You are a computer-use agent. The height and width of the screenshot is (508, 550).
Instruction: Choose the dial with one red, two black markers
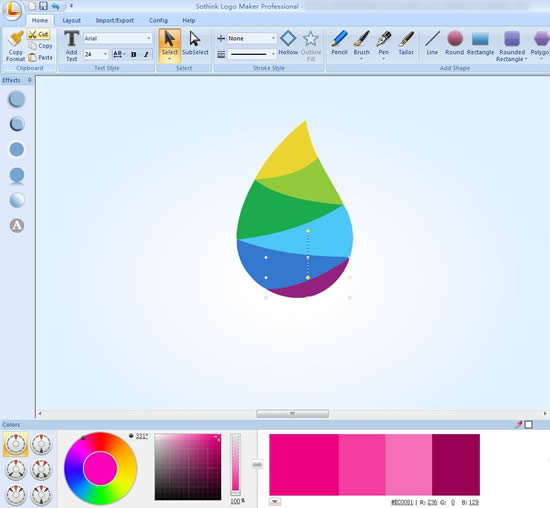pos(16,469)
